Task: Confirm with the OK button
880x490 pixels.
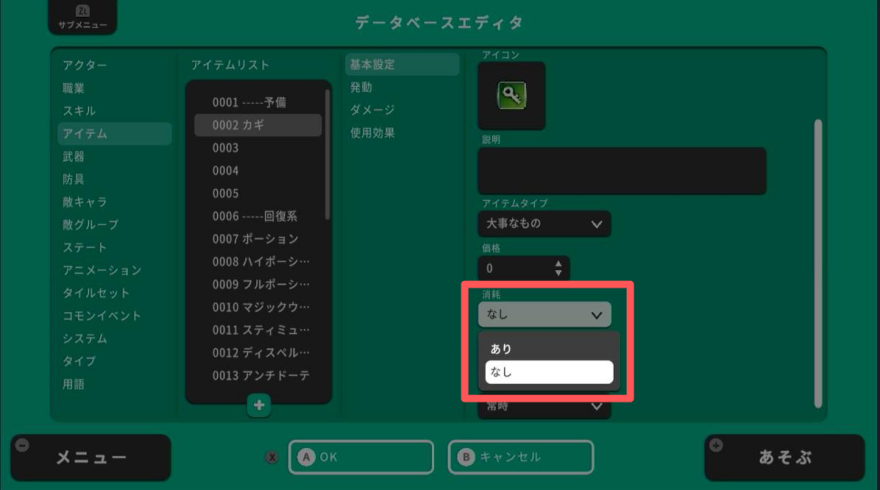Action: [x=361, y=457]
